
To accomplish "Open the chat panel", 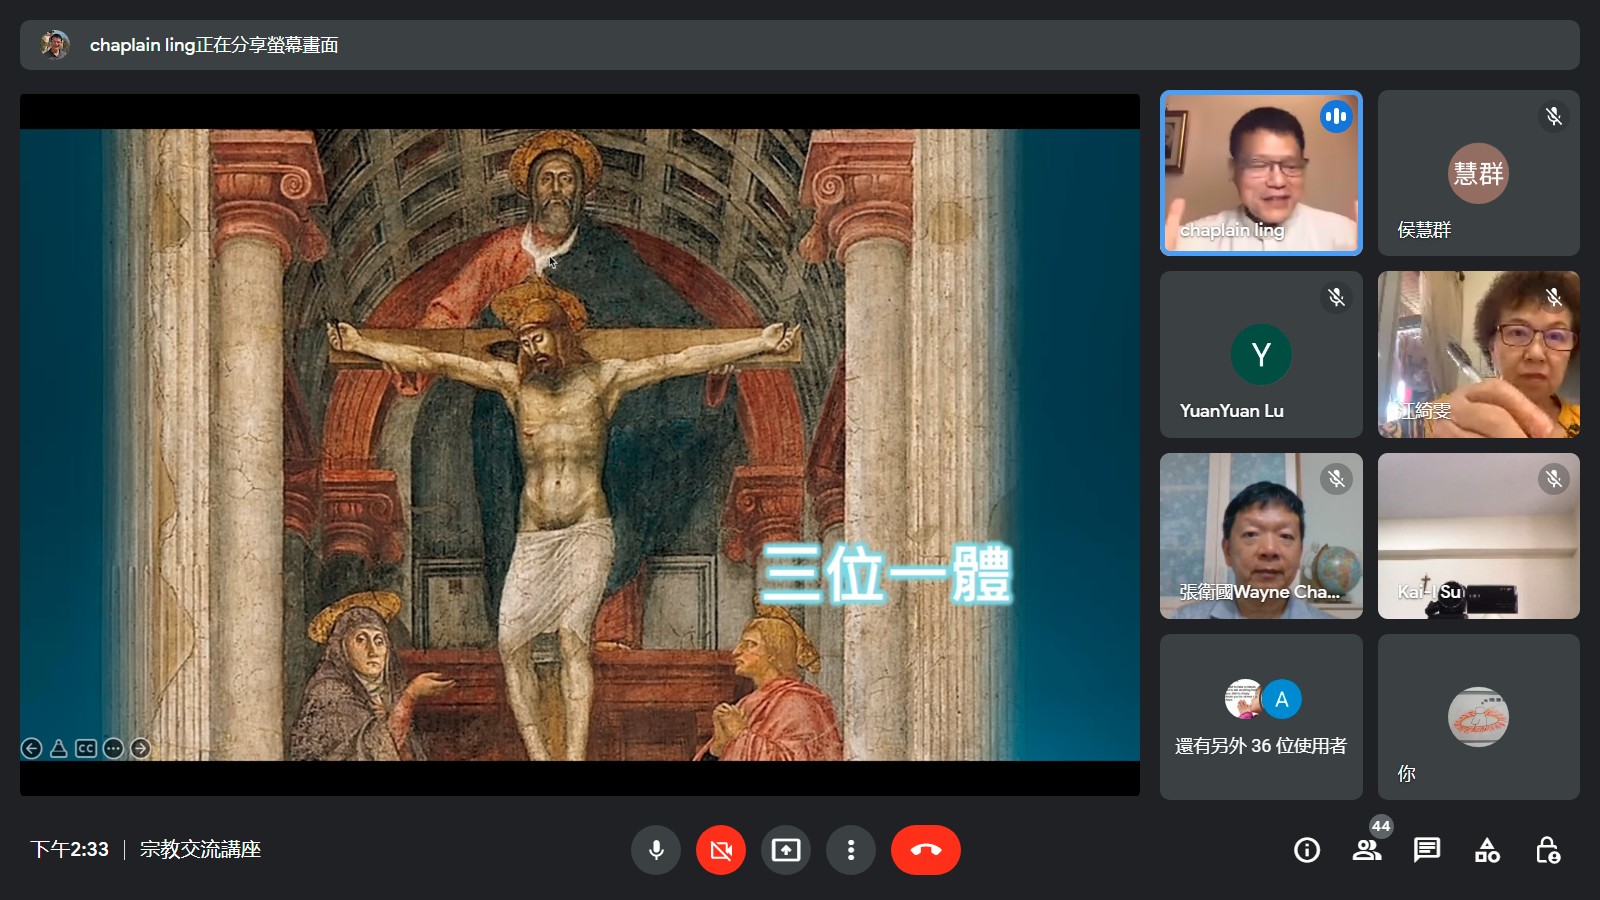I will pos(1426,850).
